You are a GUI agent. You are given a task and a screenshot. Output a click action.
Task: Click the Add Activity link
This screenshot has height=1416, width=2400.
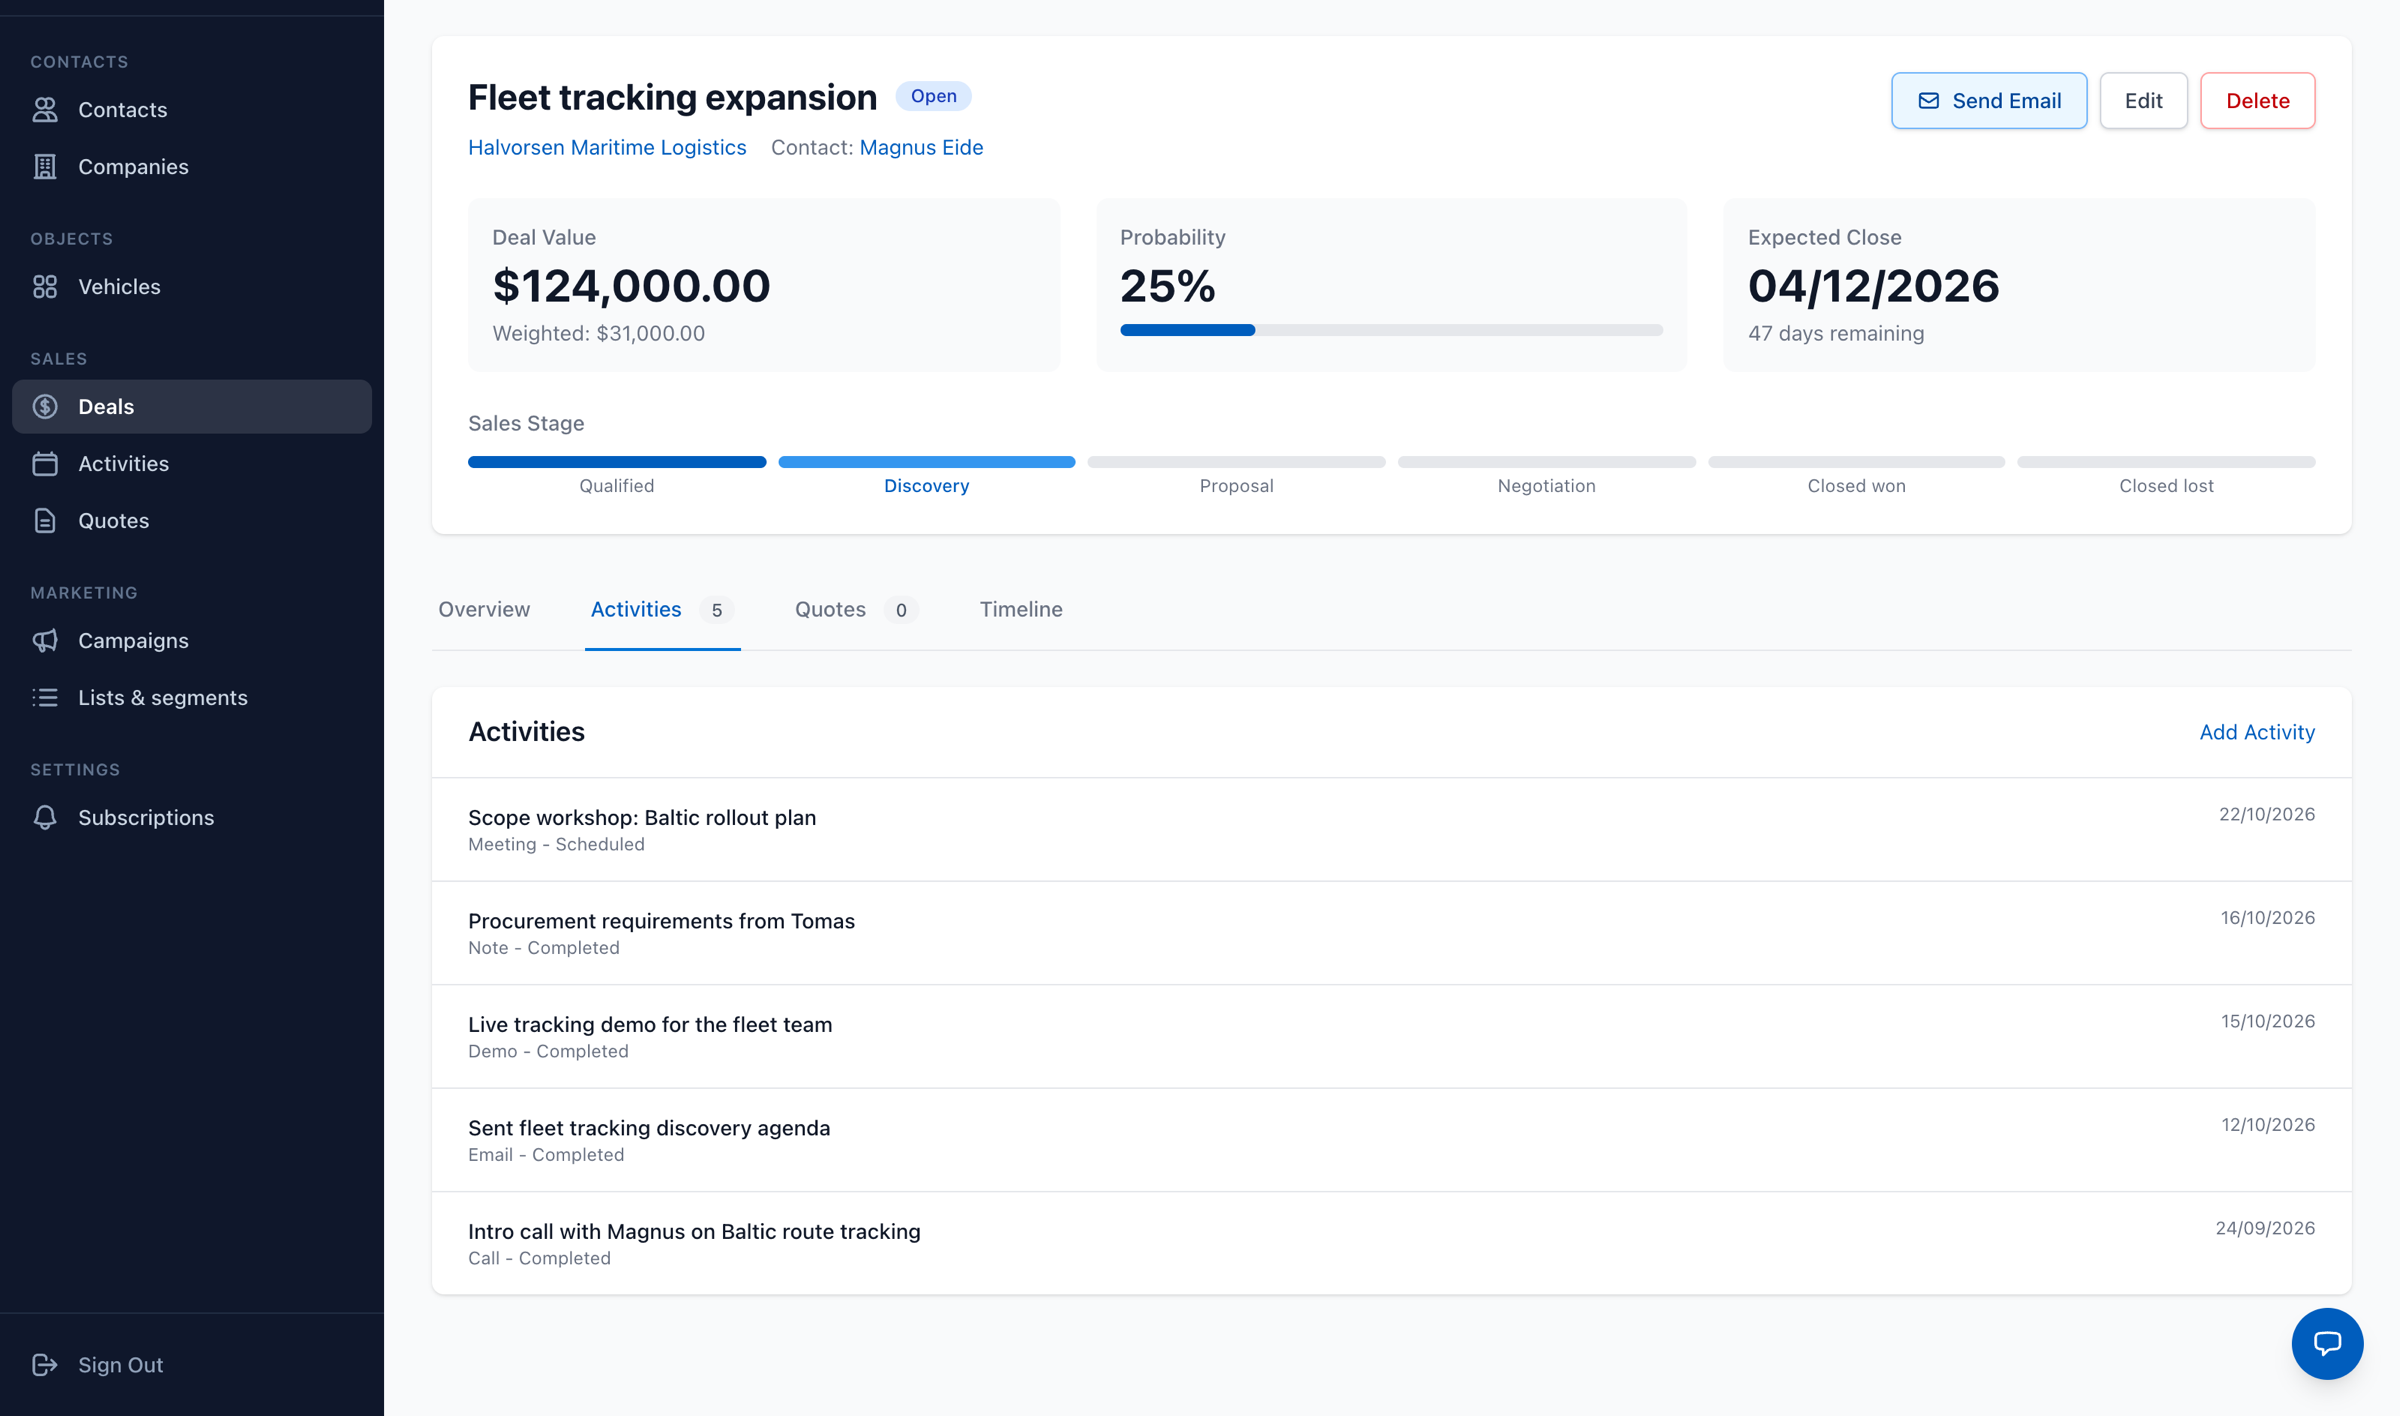(2257, 733)
